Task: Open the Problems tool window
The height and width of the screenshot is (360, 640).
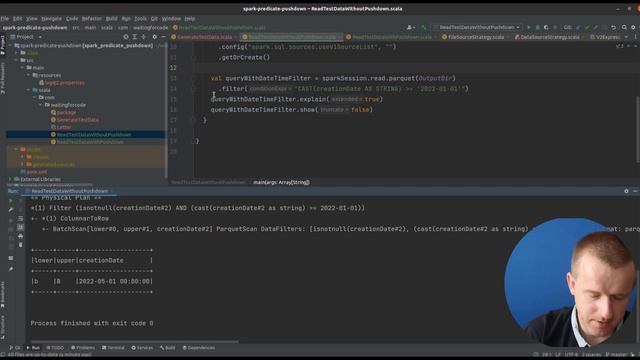Action: click(83, 348)
